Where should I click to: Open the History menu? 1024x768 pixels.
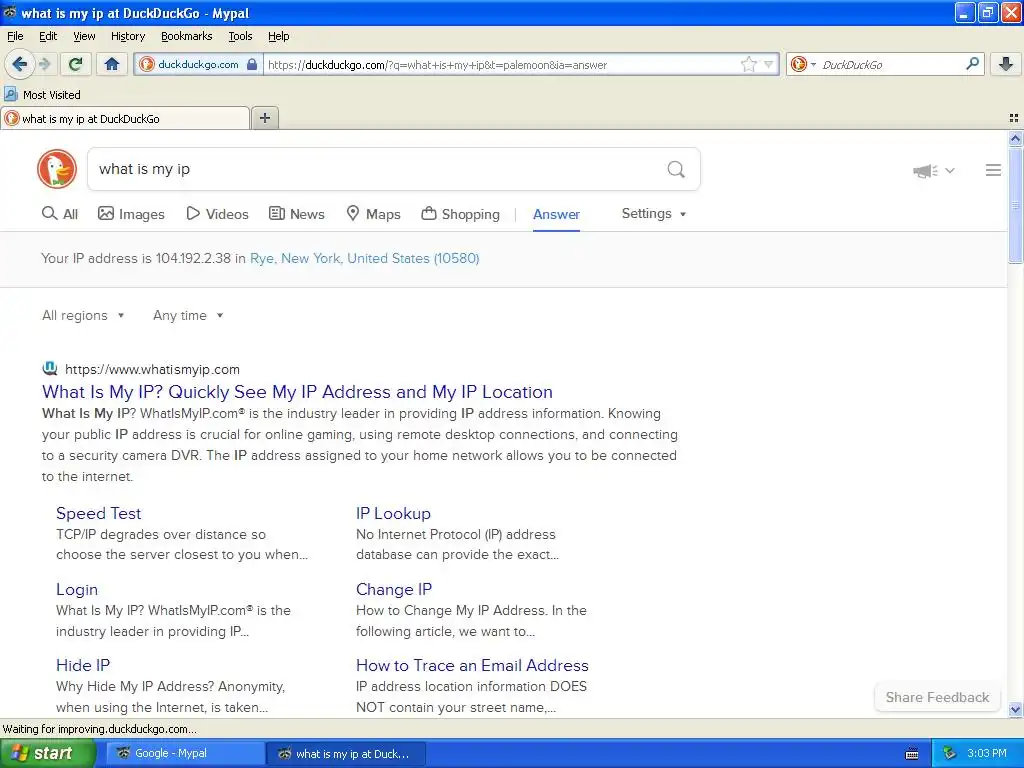(x=128, y=36)
